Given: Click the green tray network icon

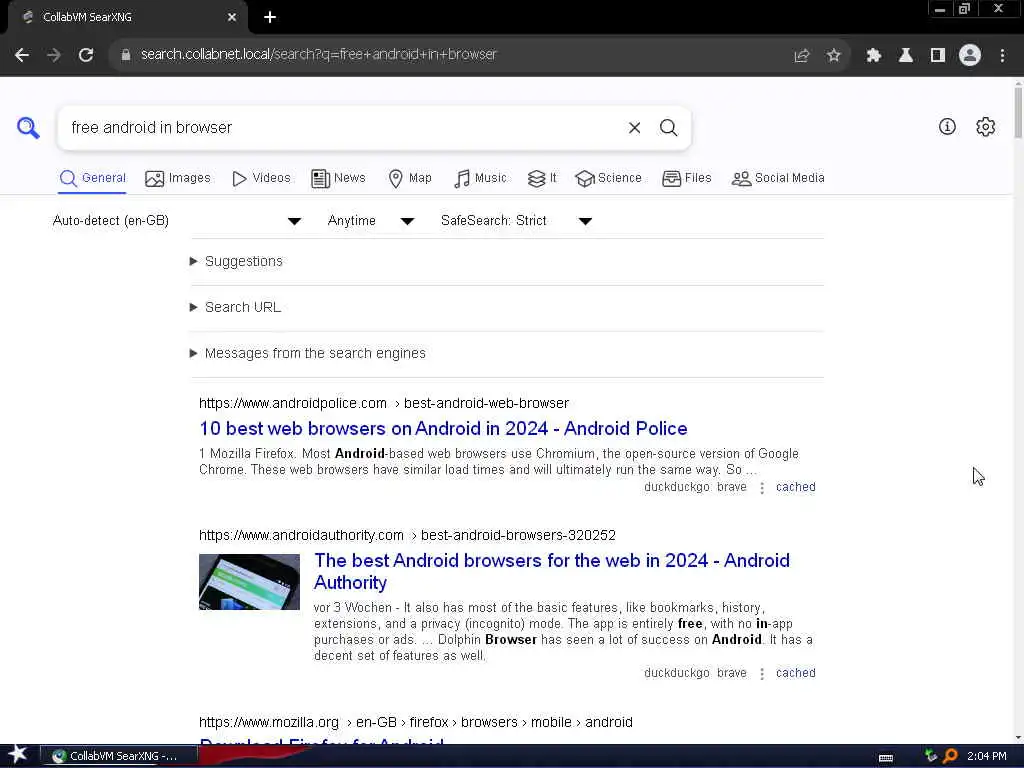Looking at the screenshot, I should [931, 756].
